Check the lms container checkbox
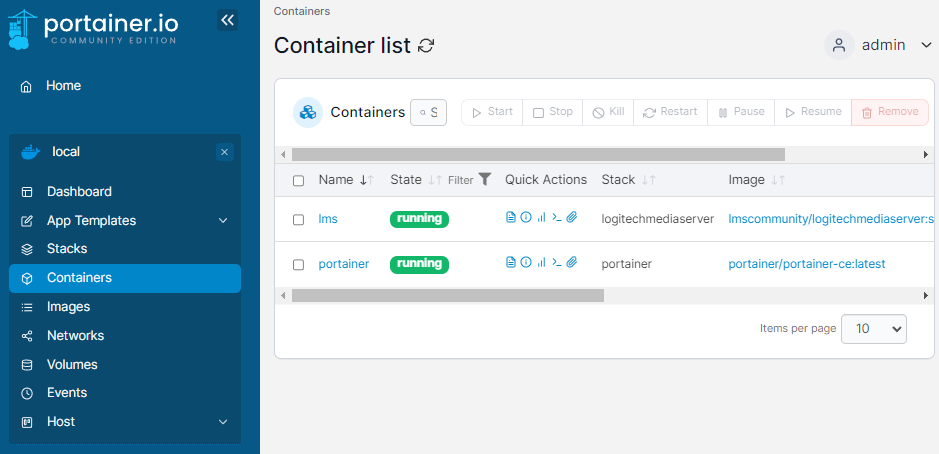This screenshot has width=939, height=454. [x=298, y=220]
